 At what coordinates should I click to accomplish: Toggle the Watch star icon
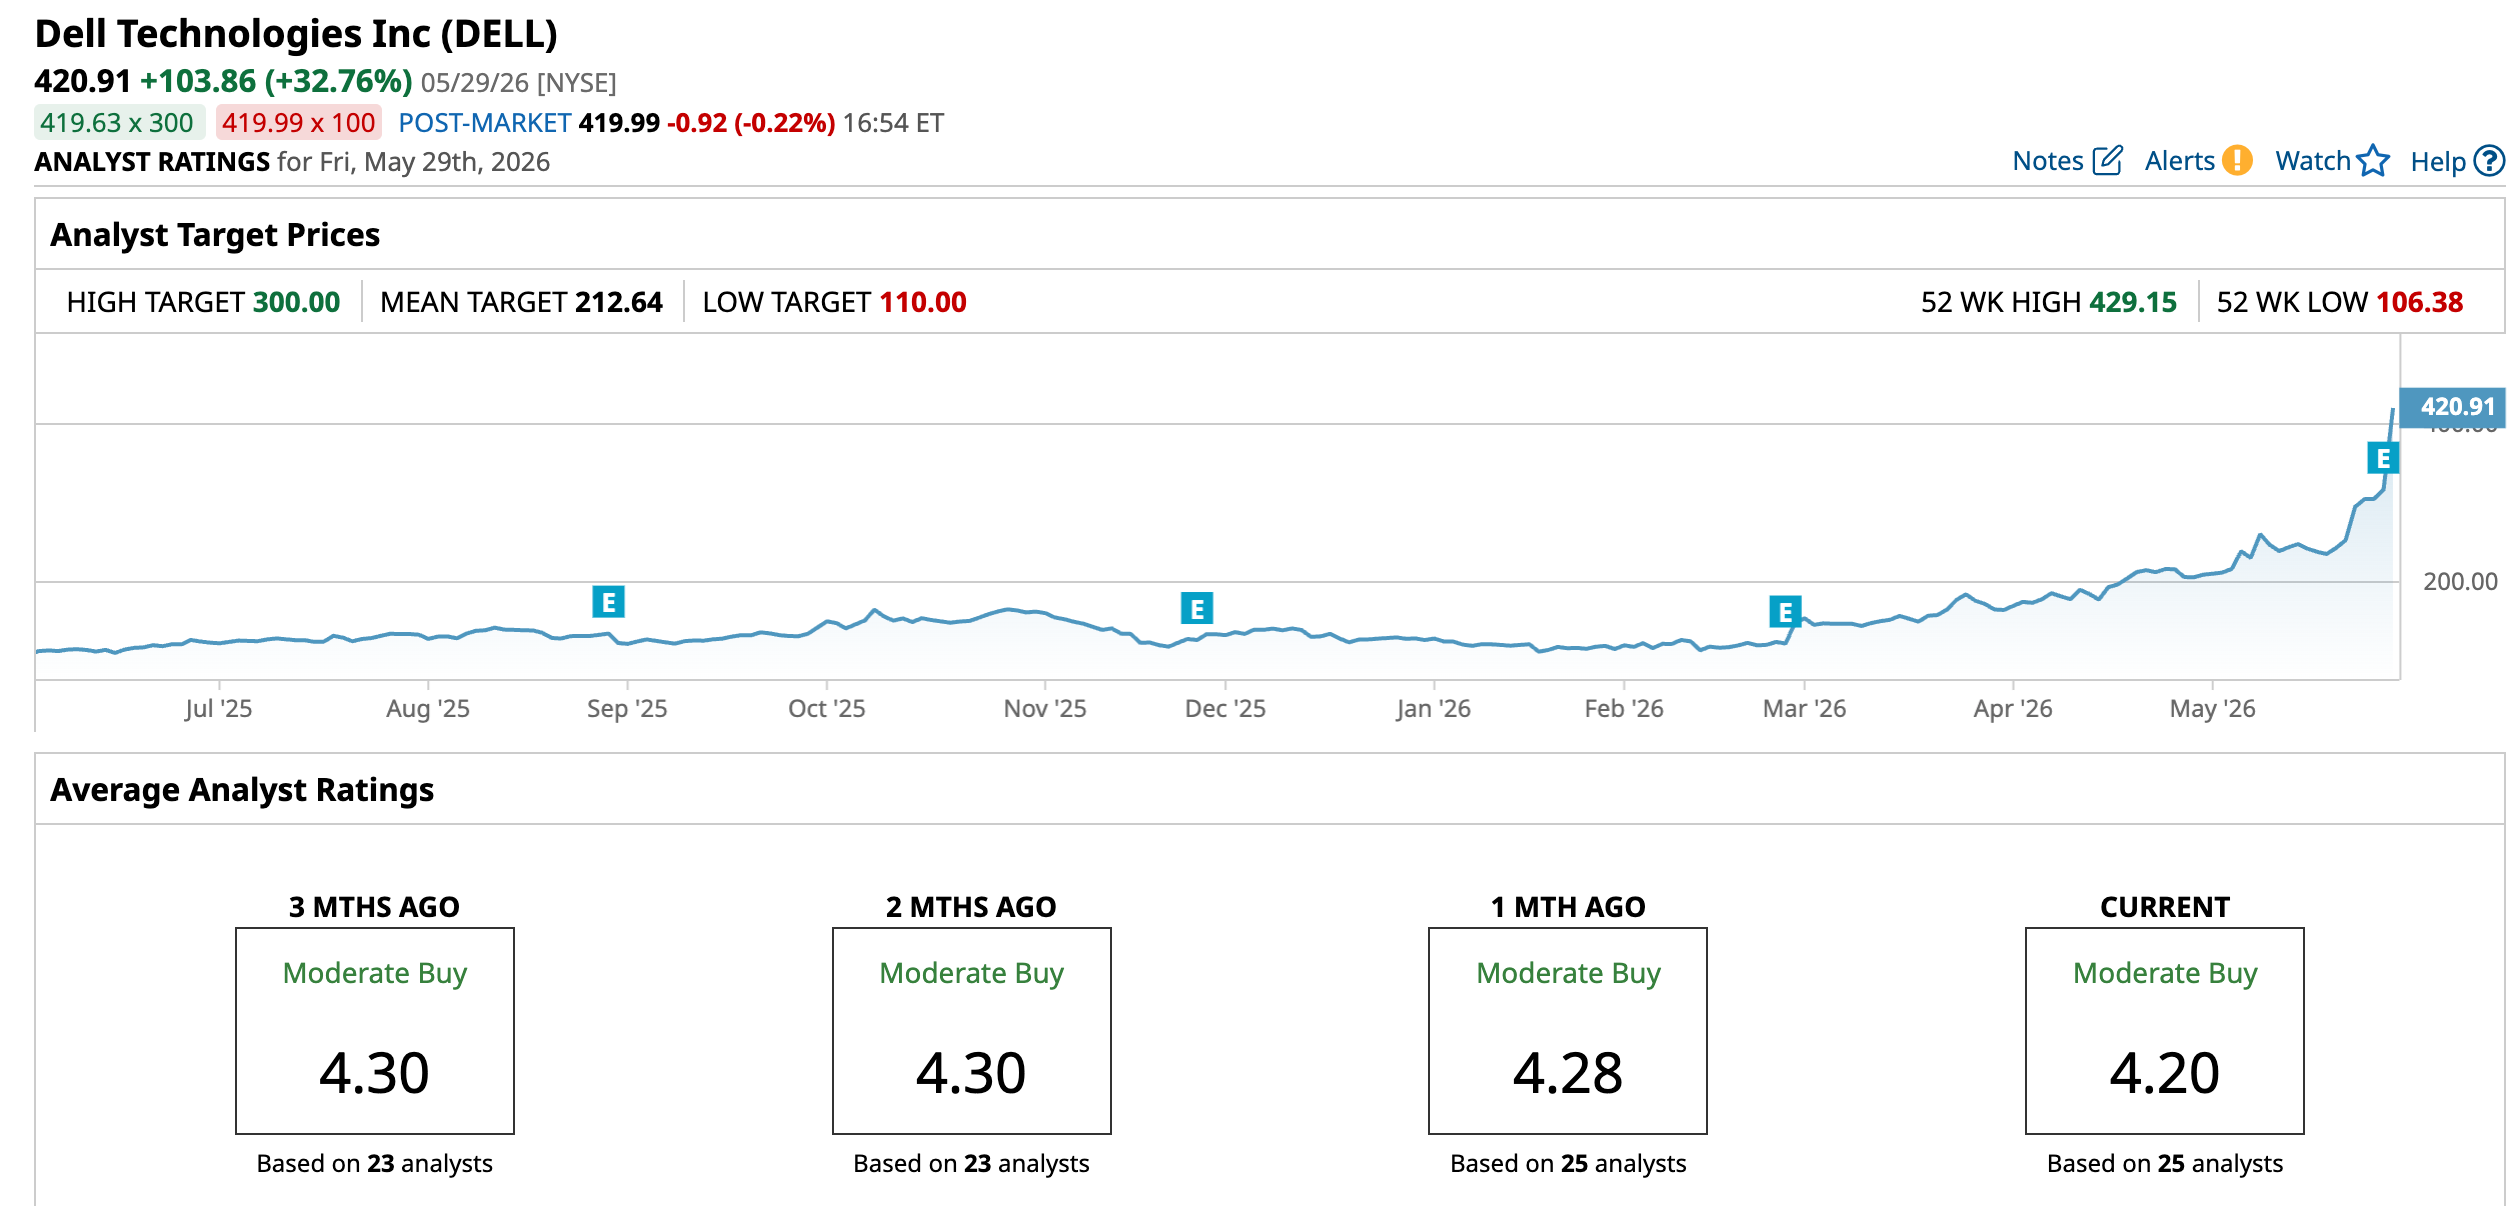pyautogui.click(x=2373, y=160)
